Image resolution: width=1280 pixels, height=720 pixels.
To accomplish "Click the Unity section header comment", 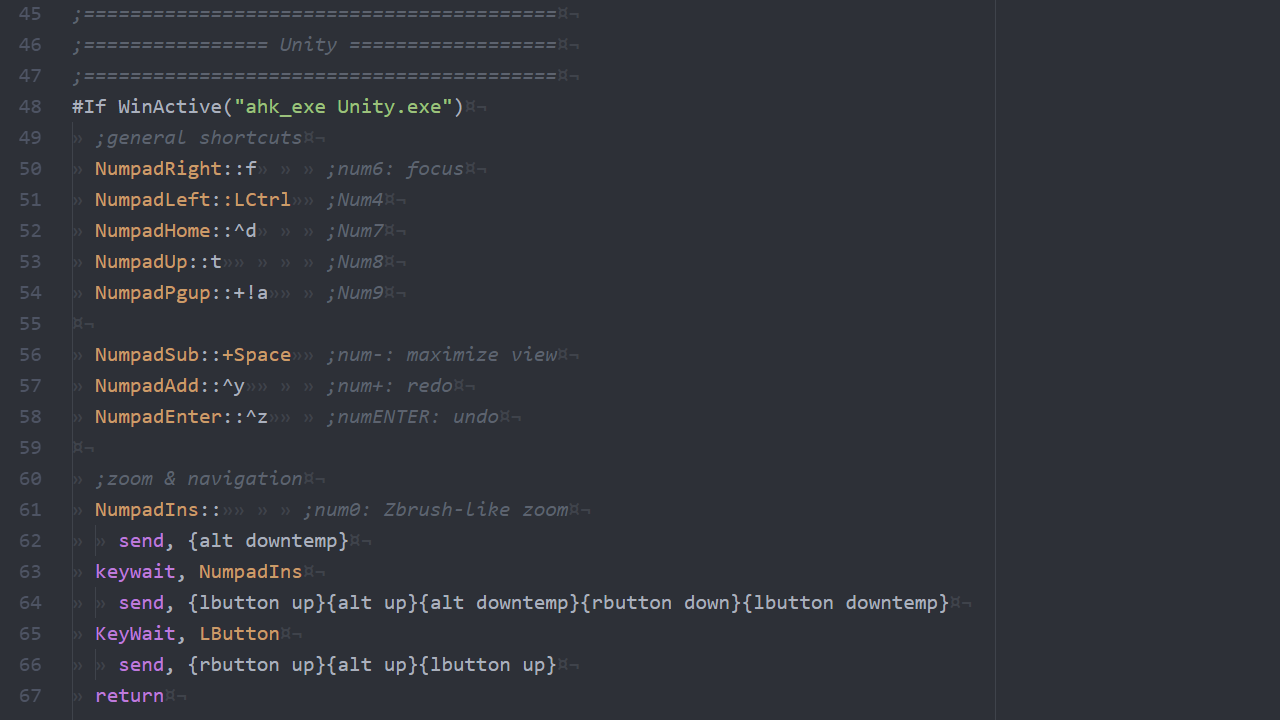I will tap(314, 45).
